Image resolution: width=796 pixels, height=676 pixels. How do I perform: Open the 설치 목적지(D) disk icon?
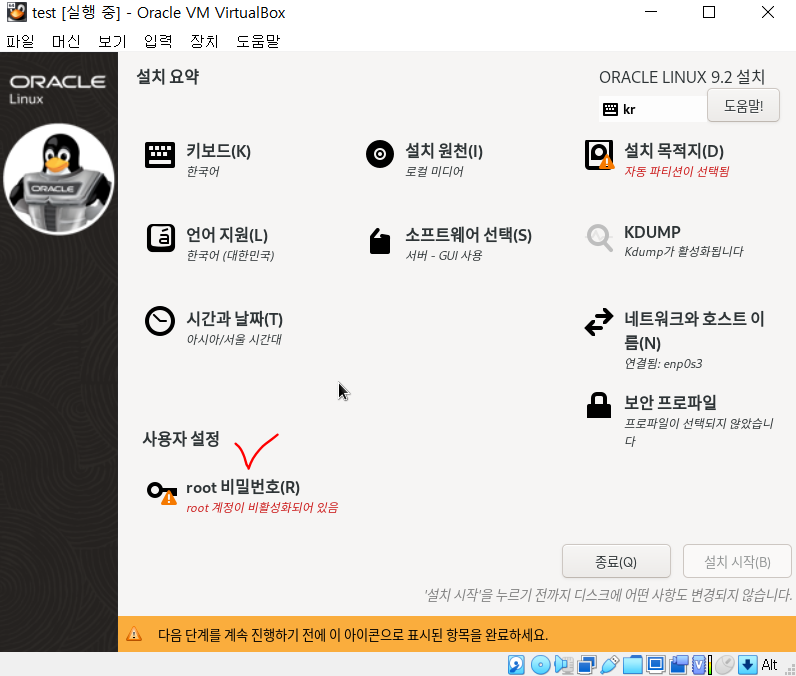point(599,155)
